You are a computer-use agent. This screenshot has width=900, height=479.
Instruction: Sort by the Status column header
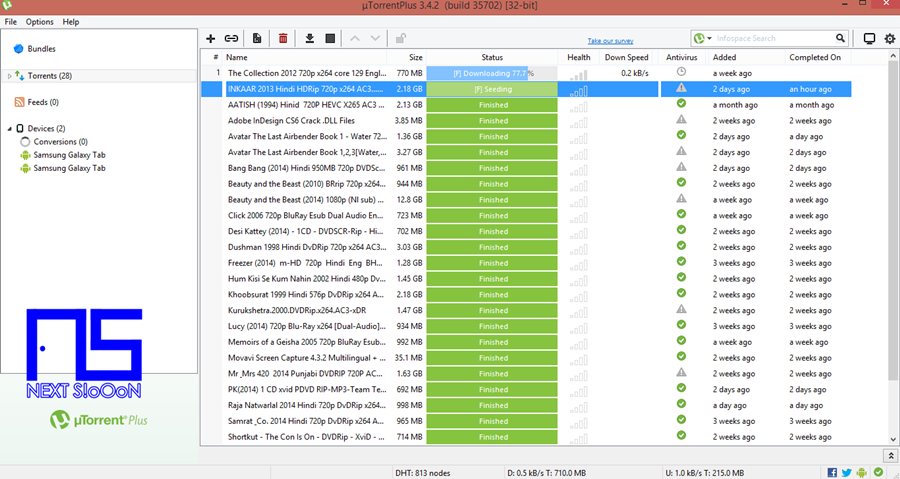(492, 57)
